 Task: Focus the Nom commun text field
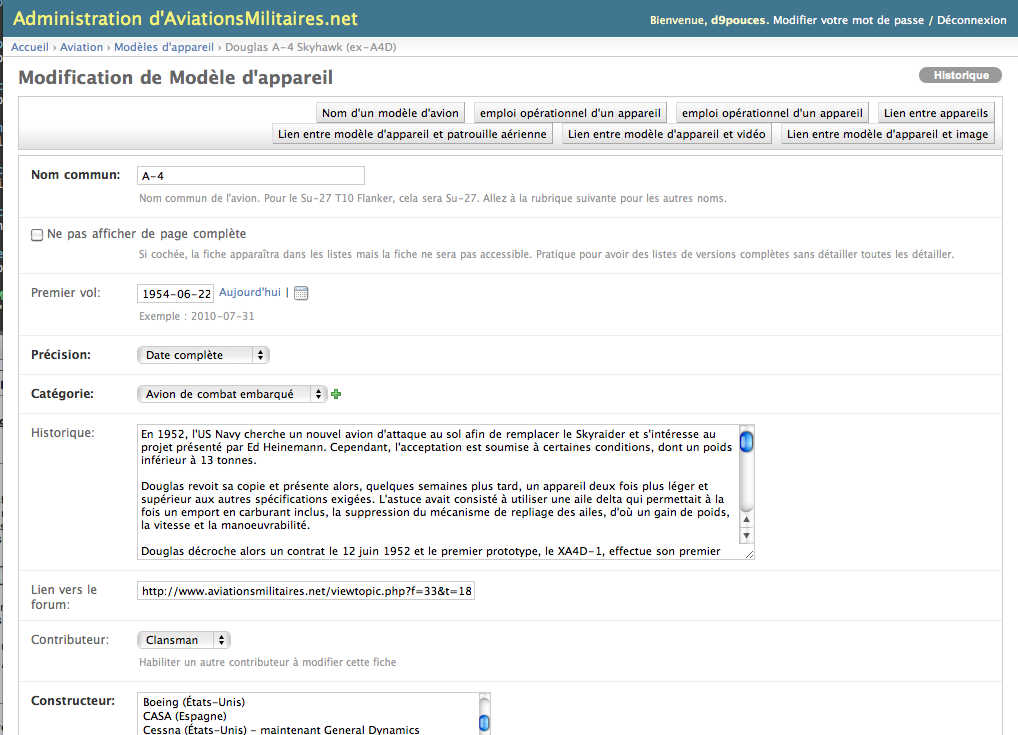coord(250,176)
